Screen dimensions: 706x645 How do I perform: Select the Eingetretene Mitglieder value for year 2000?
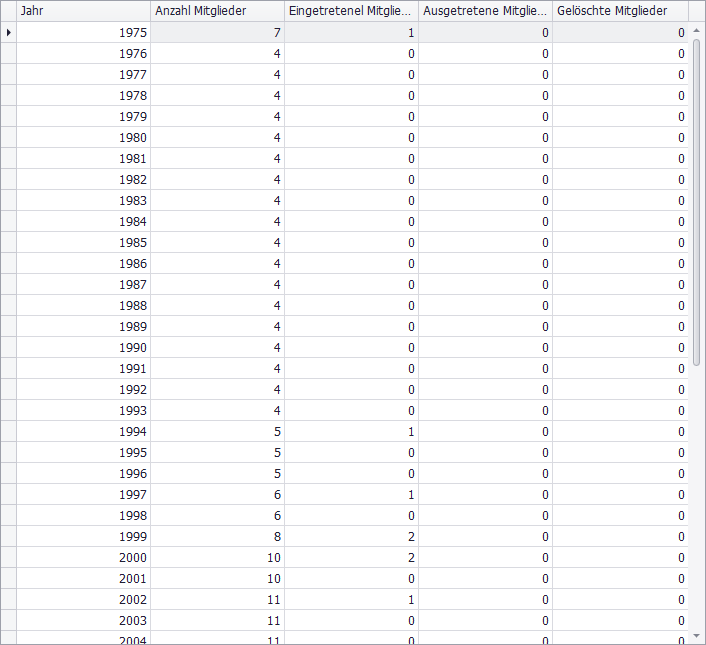click(351, 558)
